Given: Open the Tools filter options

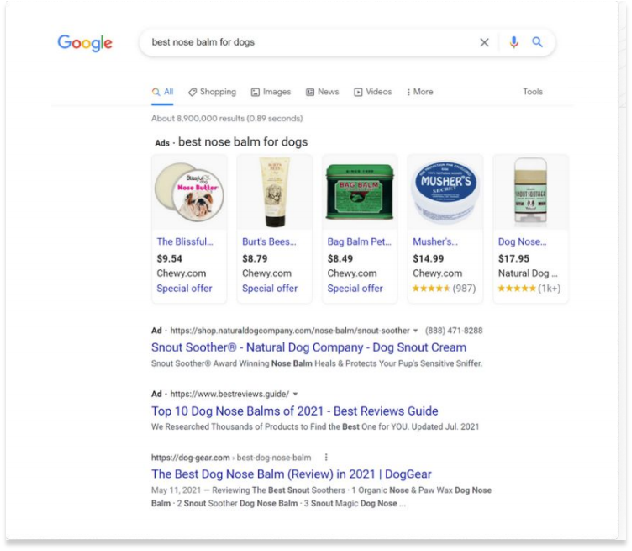Looking at the screenshot, I should 533,92.
